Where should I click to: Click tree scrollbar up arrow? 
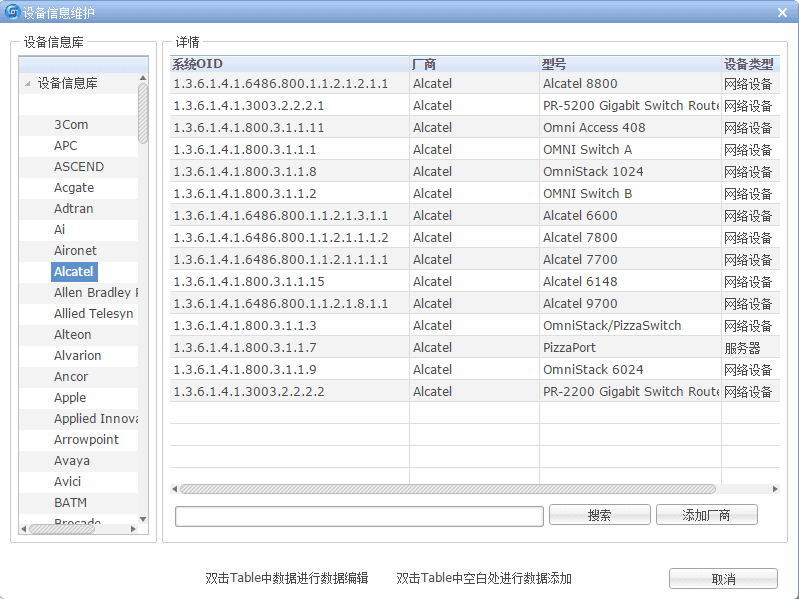143,78
